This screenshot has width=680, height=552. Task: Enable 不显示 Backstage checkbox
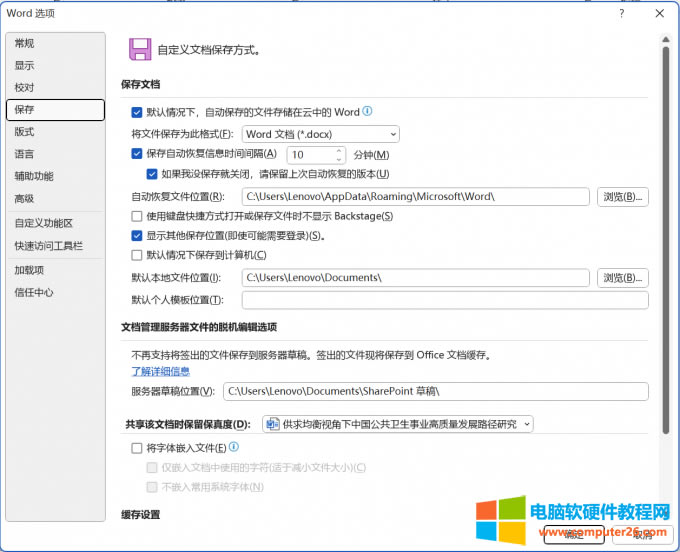click(137, 216)
